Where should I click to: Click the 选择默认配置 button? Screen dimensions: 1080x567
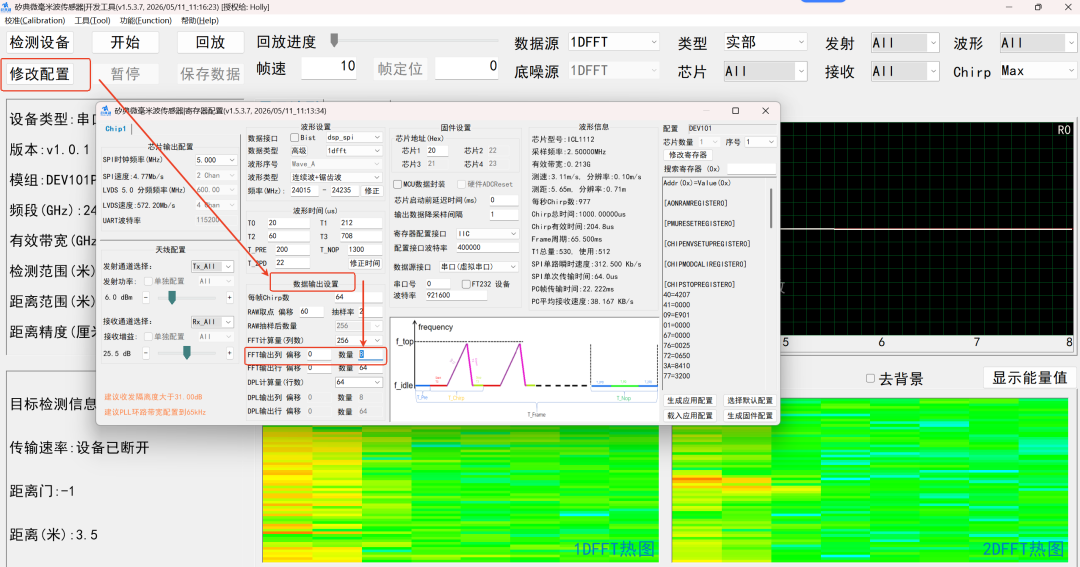[x=750, y=400]
